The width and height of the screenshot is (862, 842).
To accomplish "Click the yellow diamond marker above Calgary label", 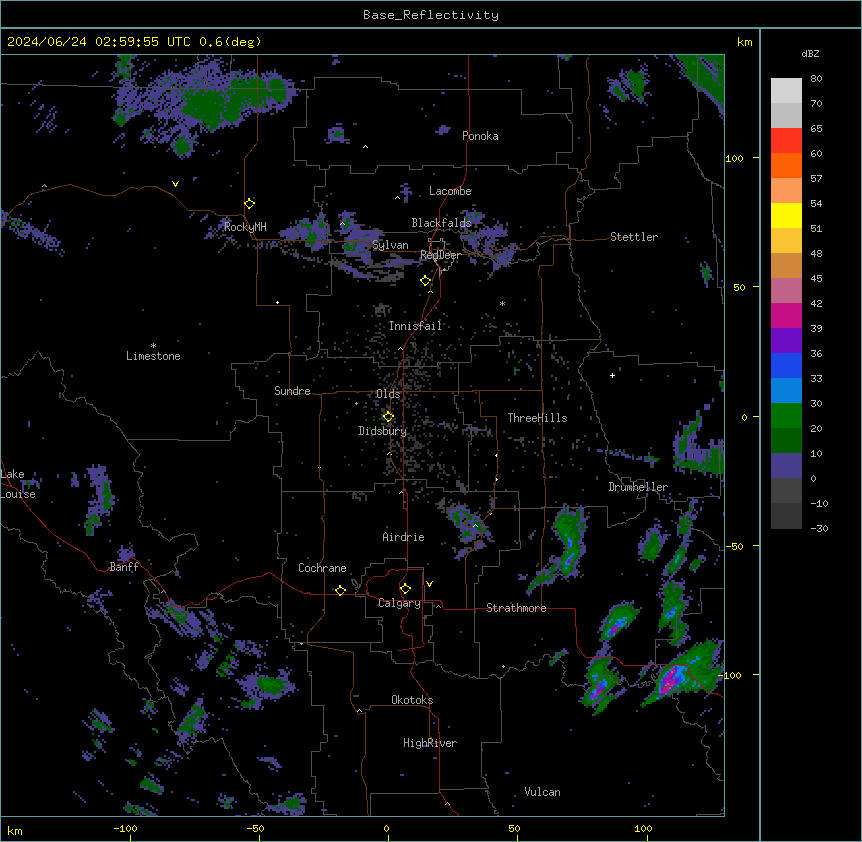I will (x=405, y=589).
